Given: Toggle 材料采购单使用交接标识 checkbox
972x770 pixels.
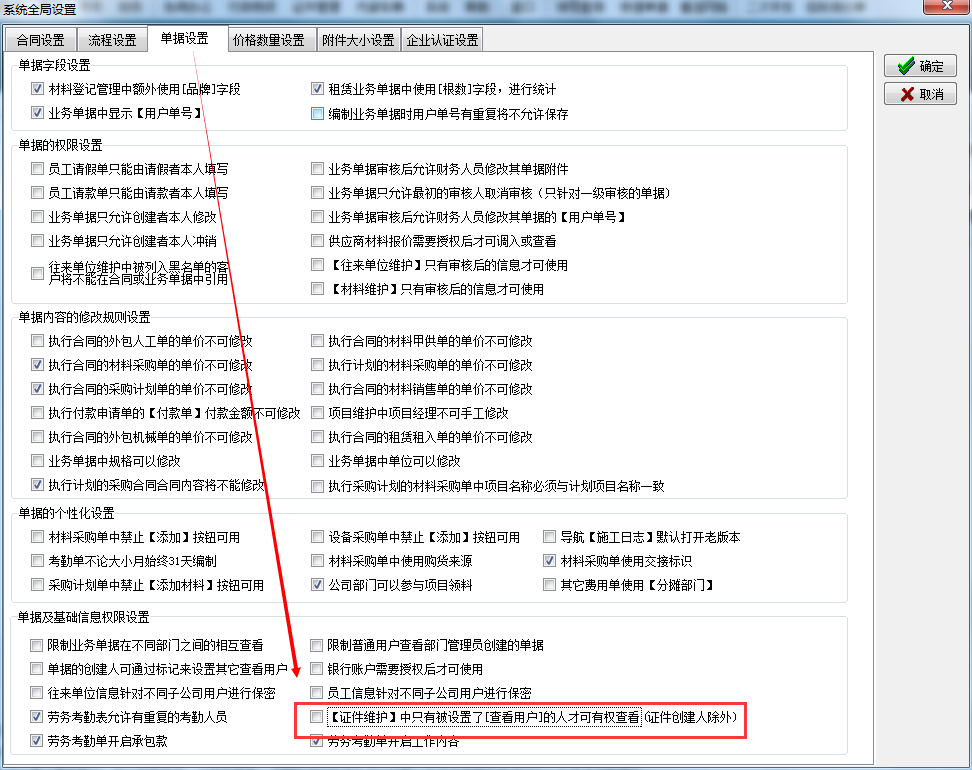Looking at the screenshot, I should (549, 561).
